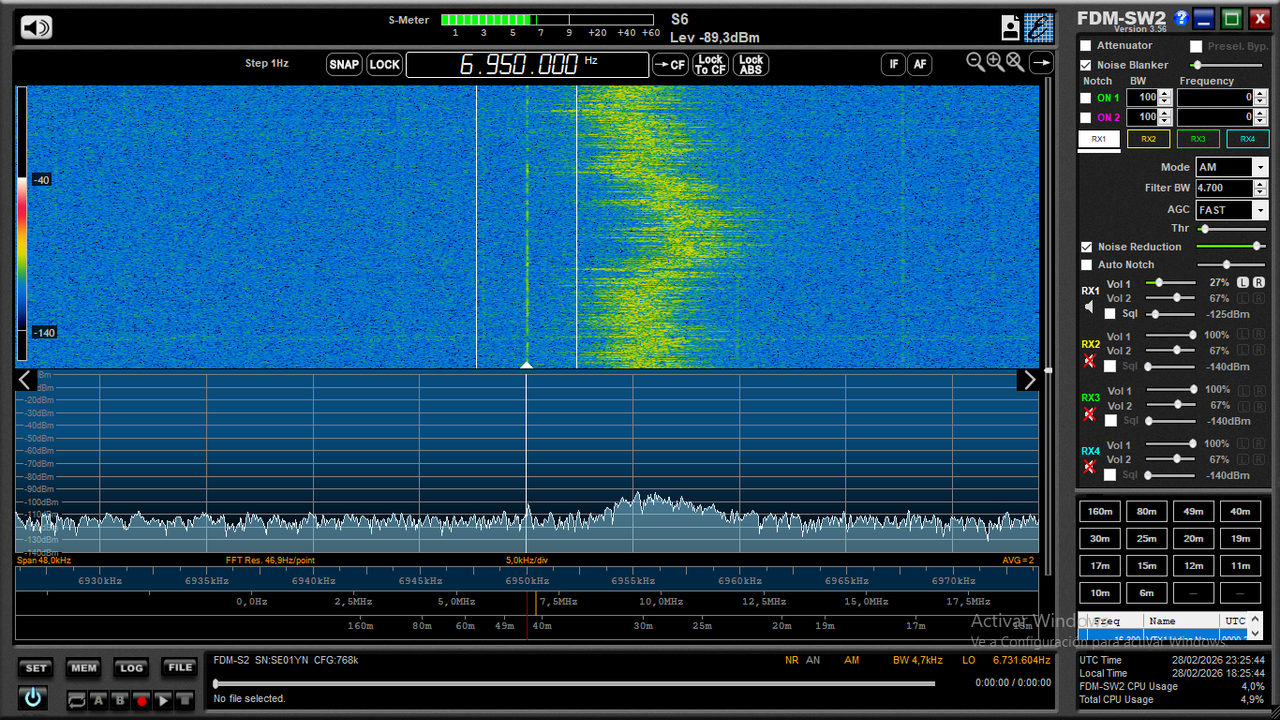Click the LOCK frequency button
1280x720 pixels.
point(384,65)
